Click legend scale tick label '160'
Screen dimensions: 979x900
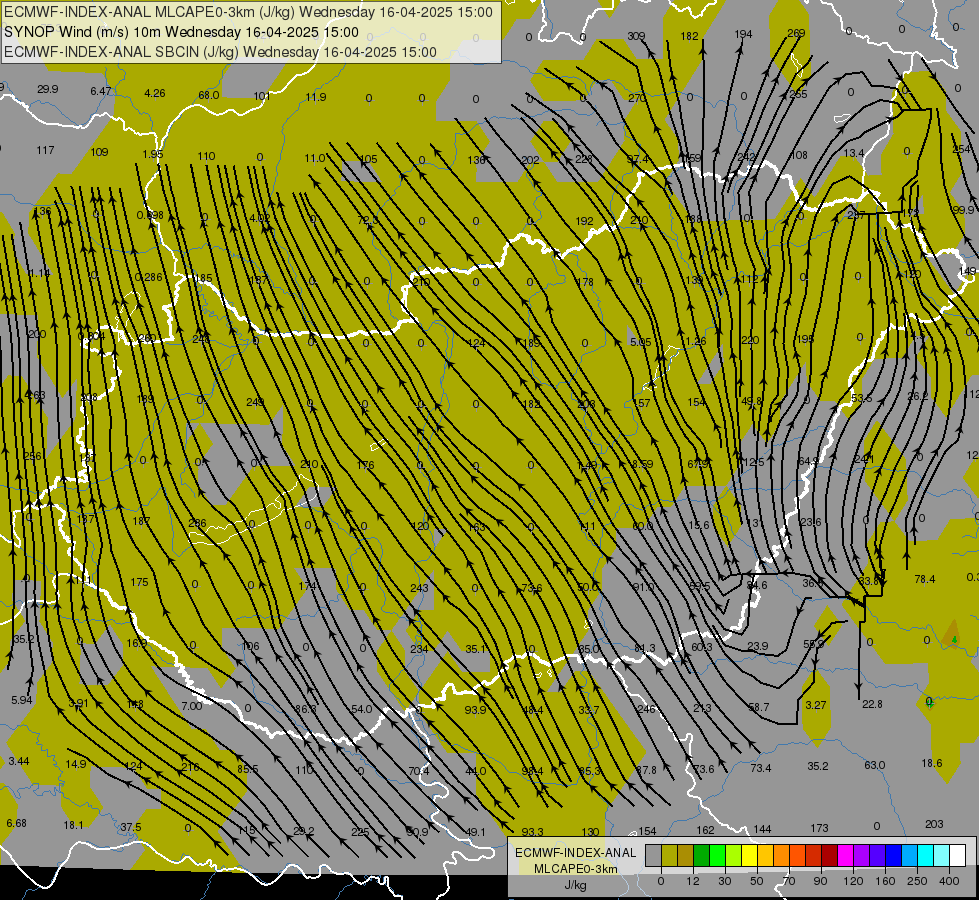coord(885,881)
